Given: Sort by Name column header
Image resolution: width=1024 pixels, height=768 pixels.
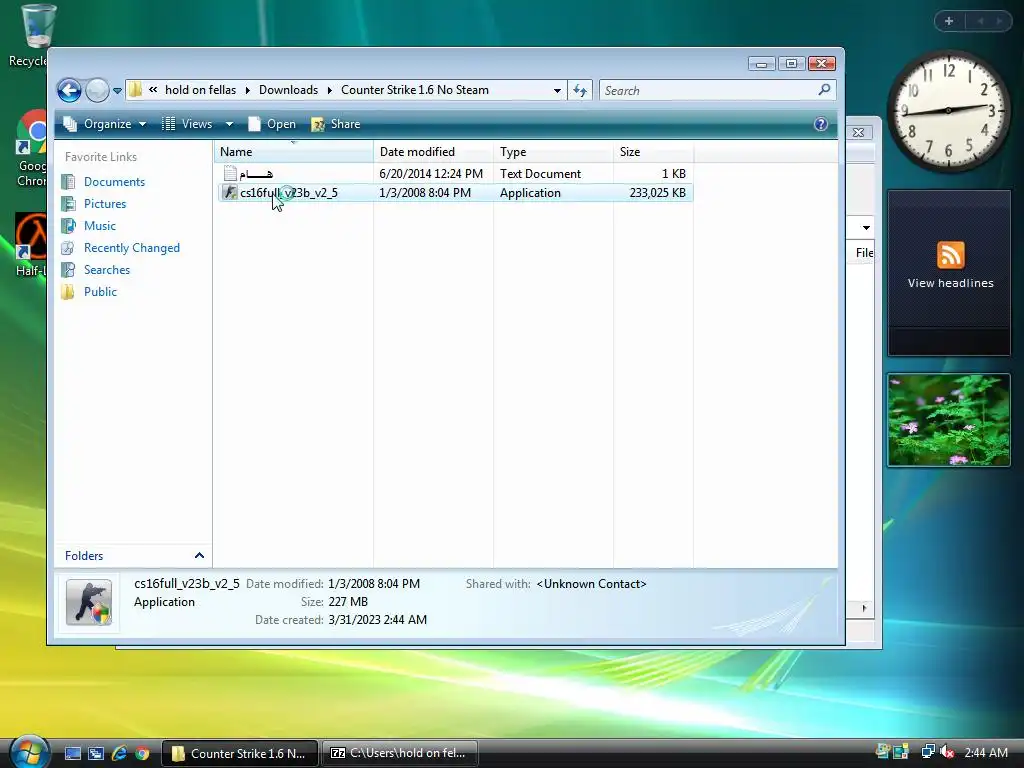Looking at the screenshot, I should [x=294, y=152].
